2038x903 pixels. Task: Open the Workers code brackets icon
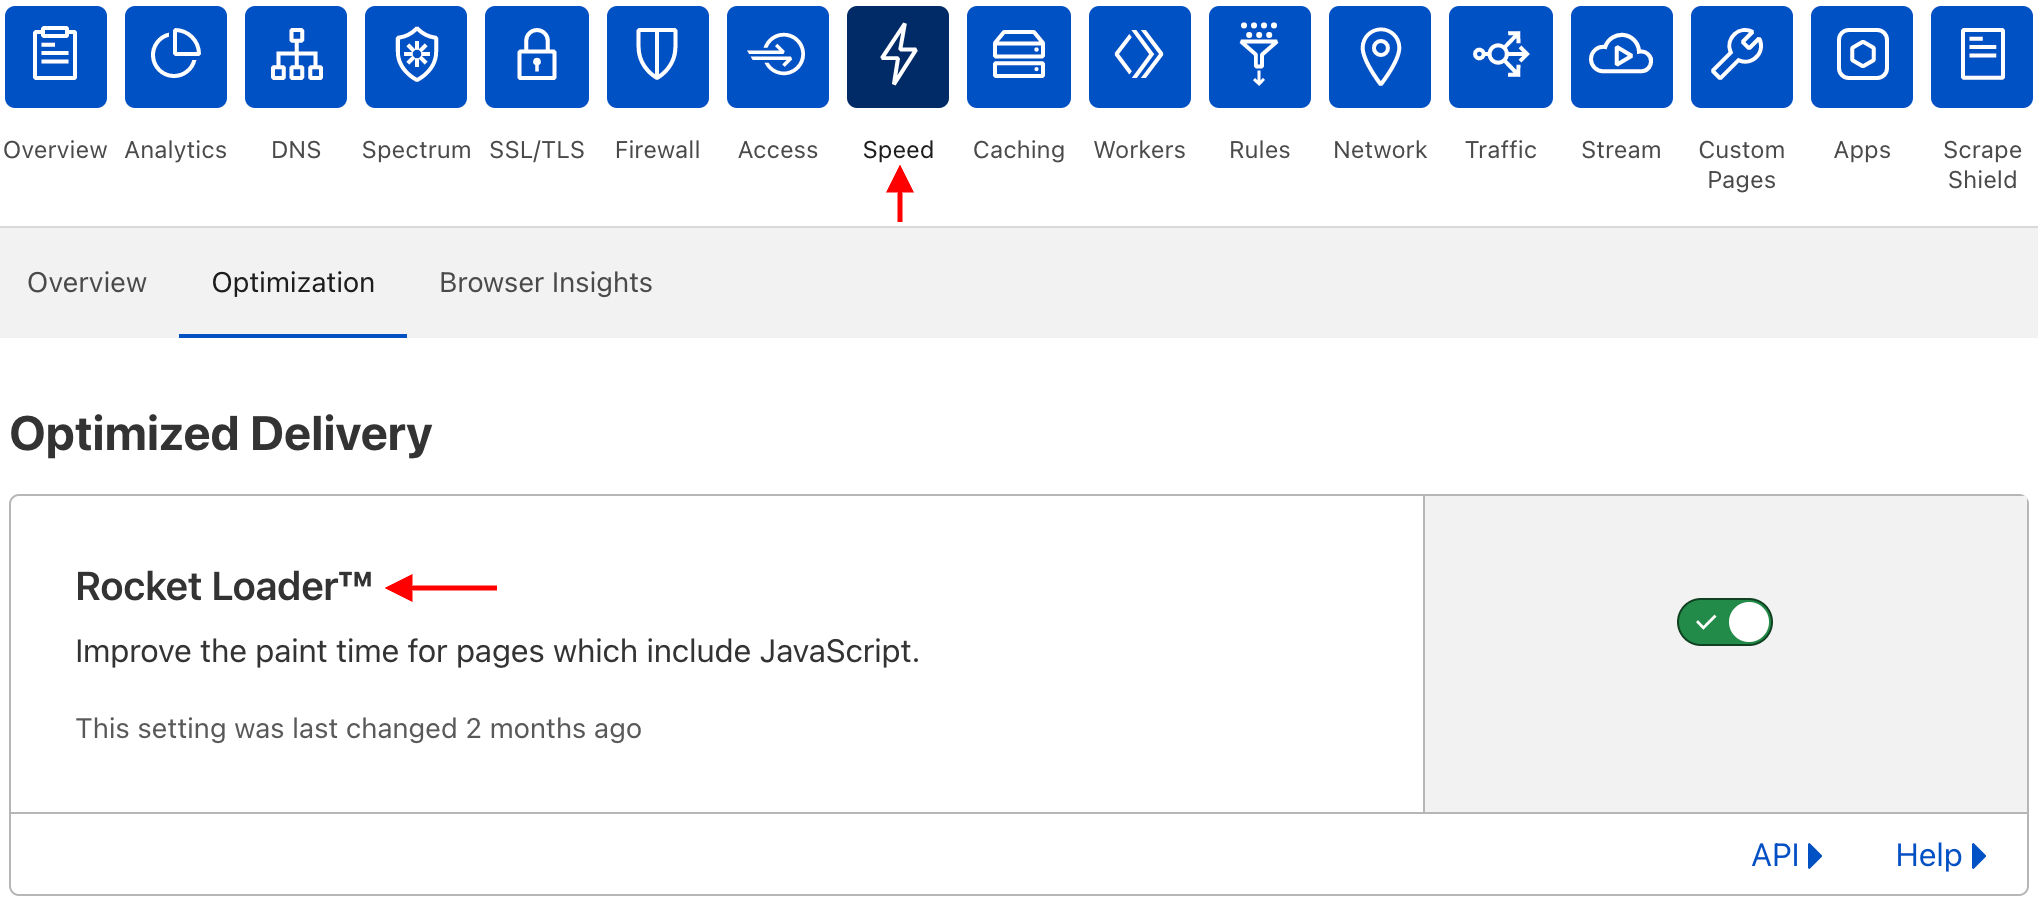coord(1139,56)
